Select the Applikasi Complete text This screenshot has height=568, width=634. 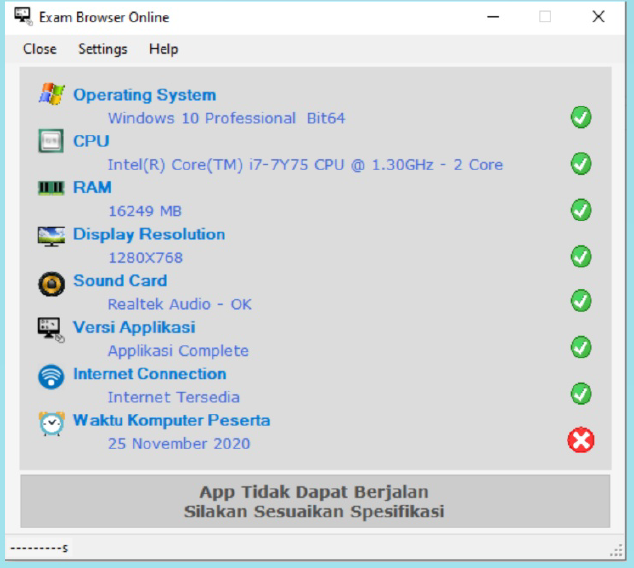[178, 351]
